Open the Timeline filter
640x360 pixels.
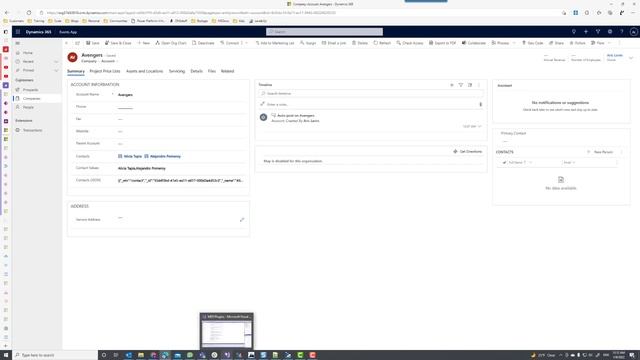point(461,85)
